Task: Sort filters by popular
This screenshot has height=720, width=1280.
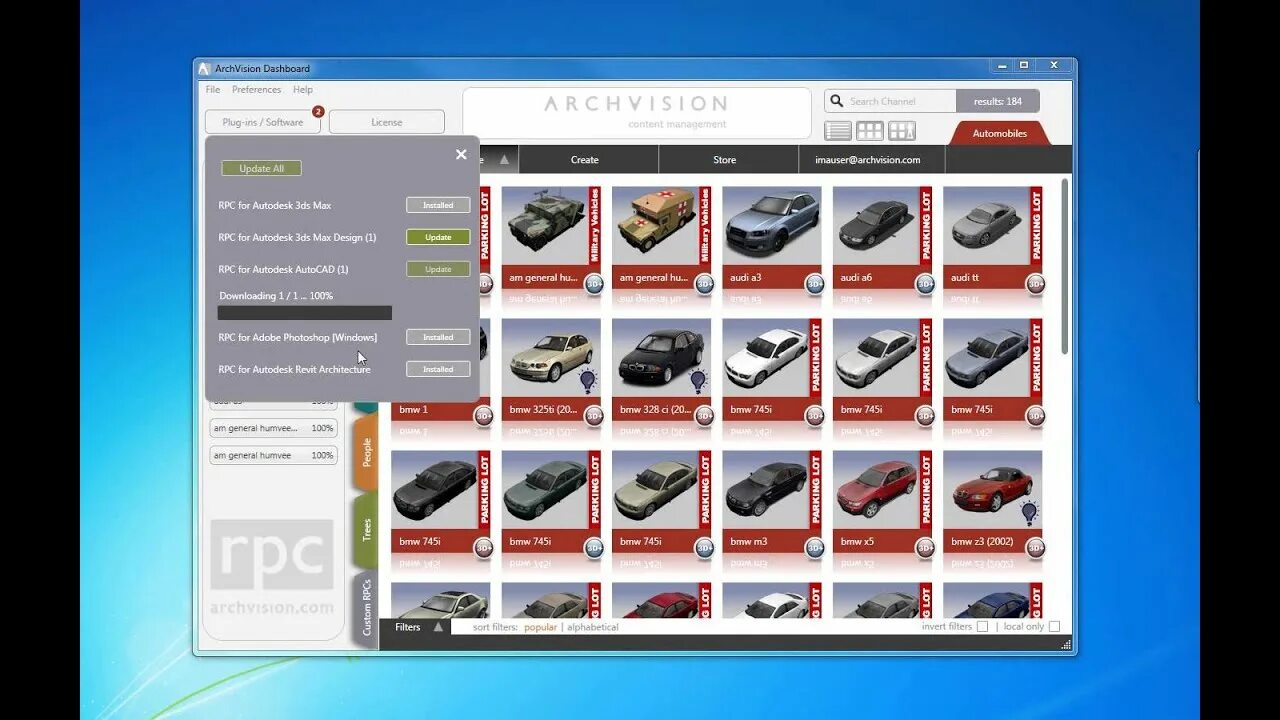Action: [x=540, y=627]
